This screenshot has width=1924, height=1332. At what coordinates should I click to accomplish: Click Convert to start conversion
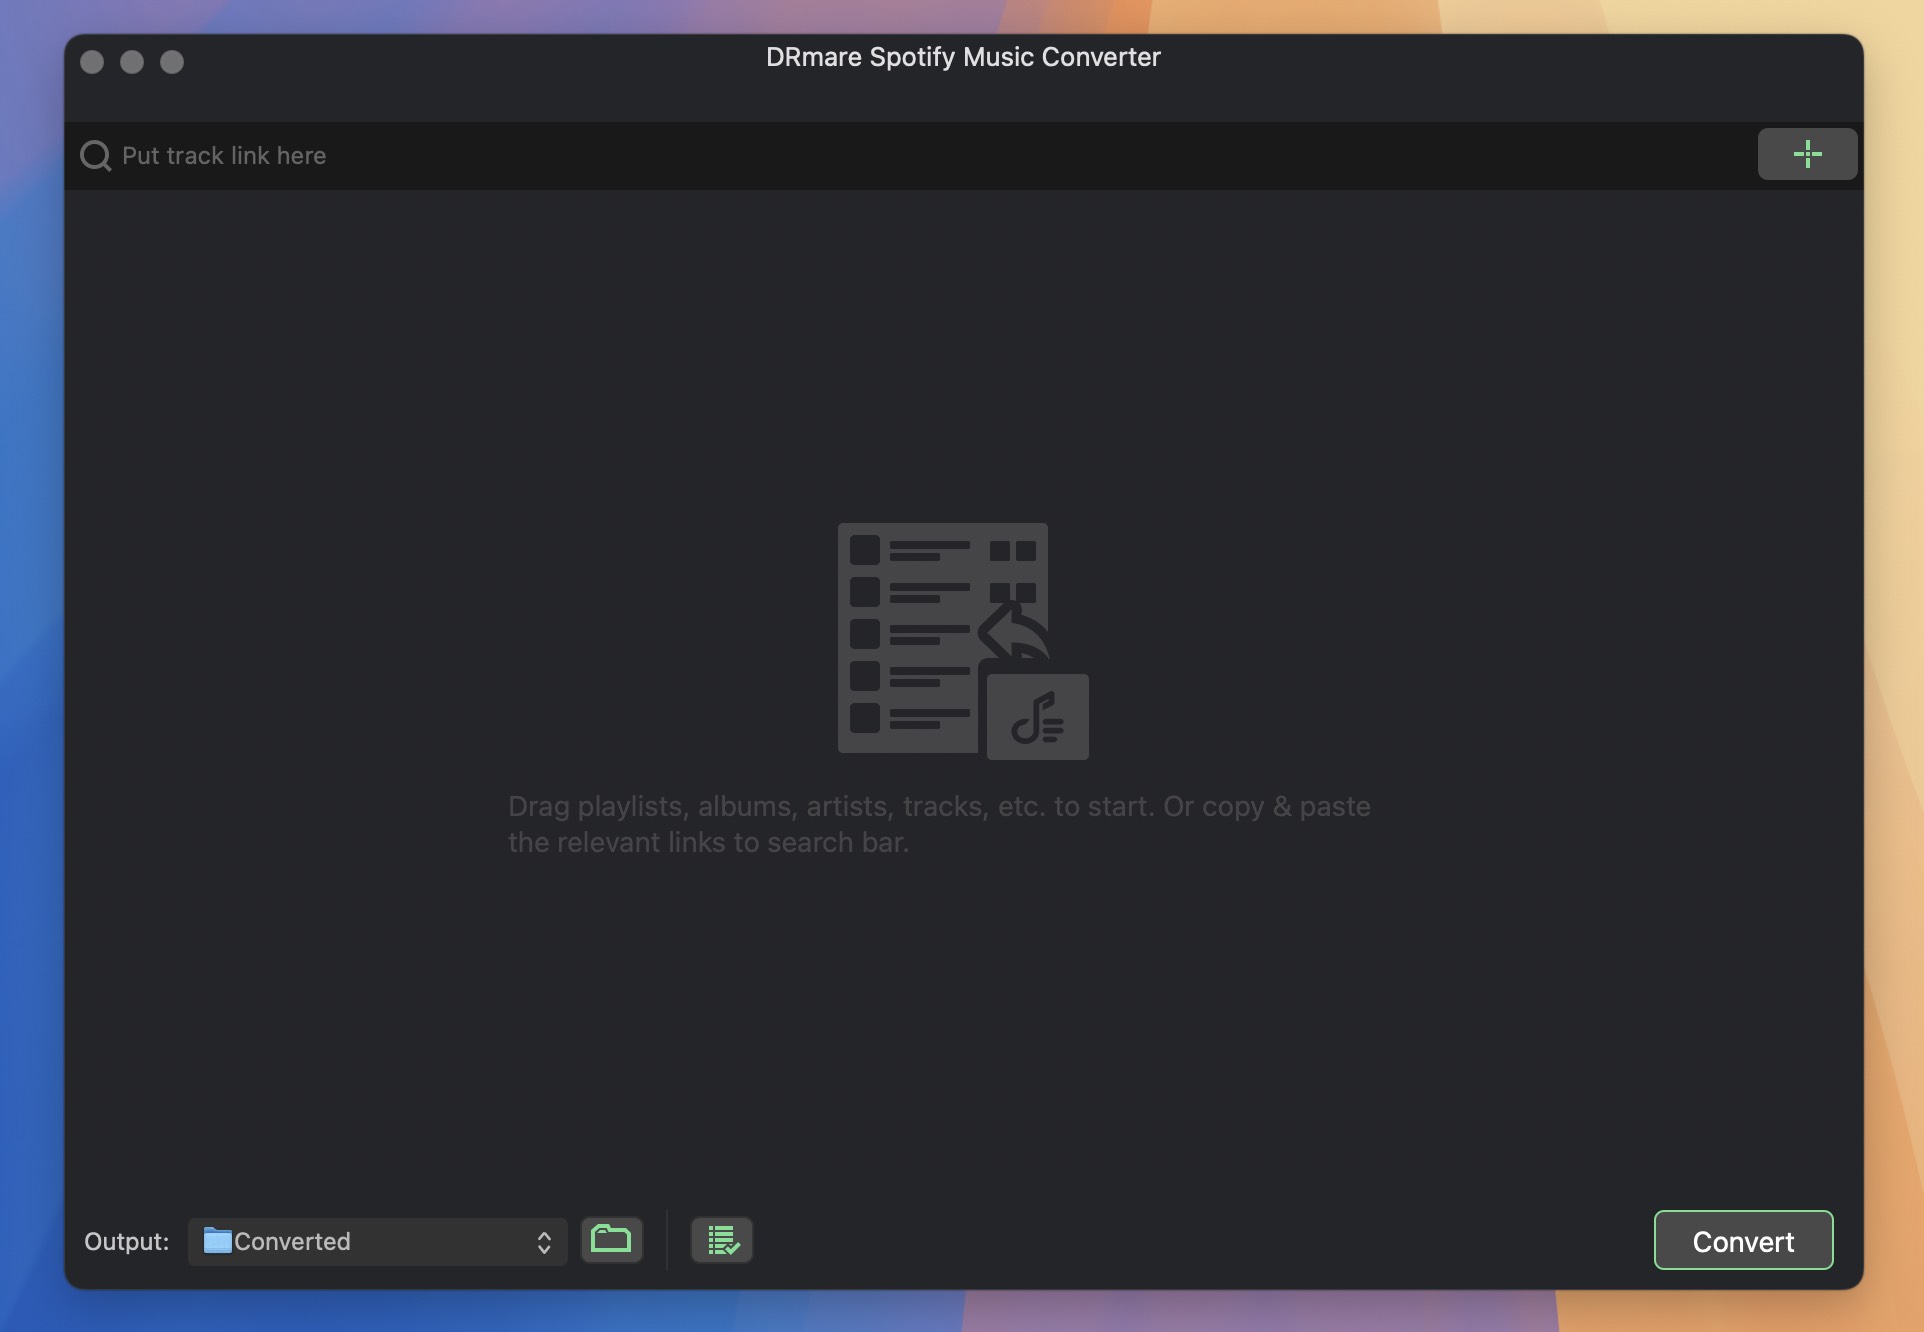pyautogui.click(x=1743, y=1240)
